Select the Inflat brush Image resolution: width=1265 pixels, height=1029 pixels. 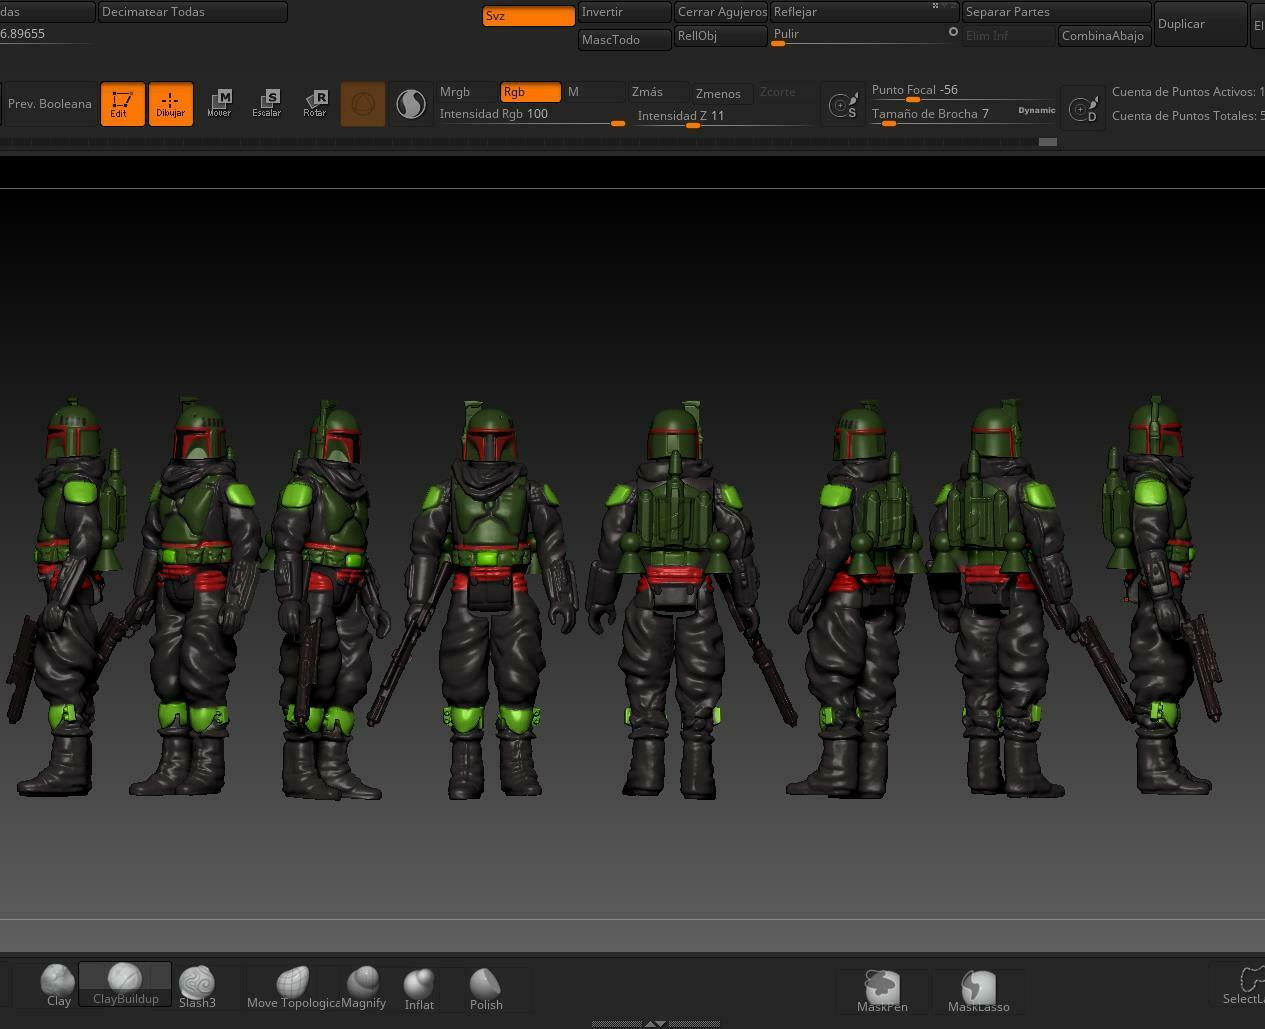click(x=419, y=989)
